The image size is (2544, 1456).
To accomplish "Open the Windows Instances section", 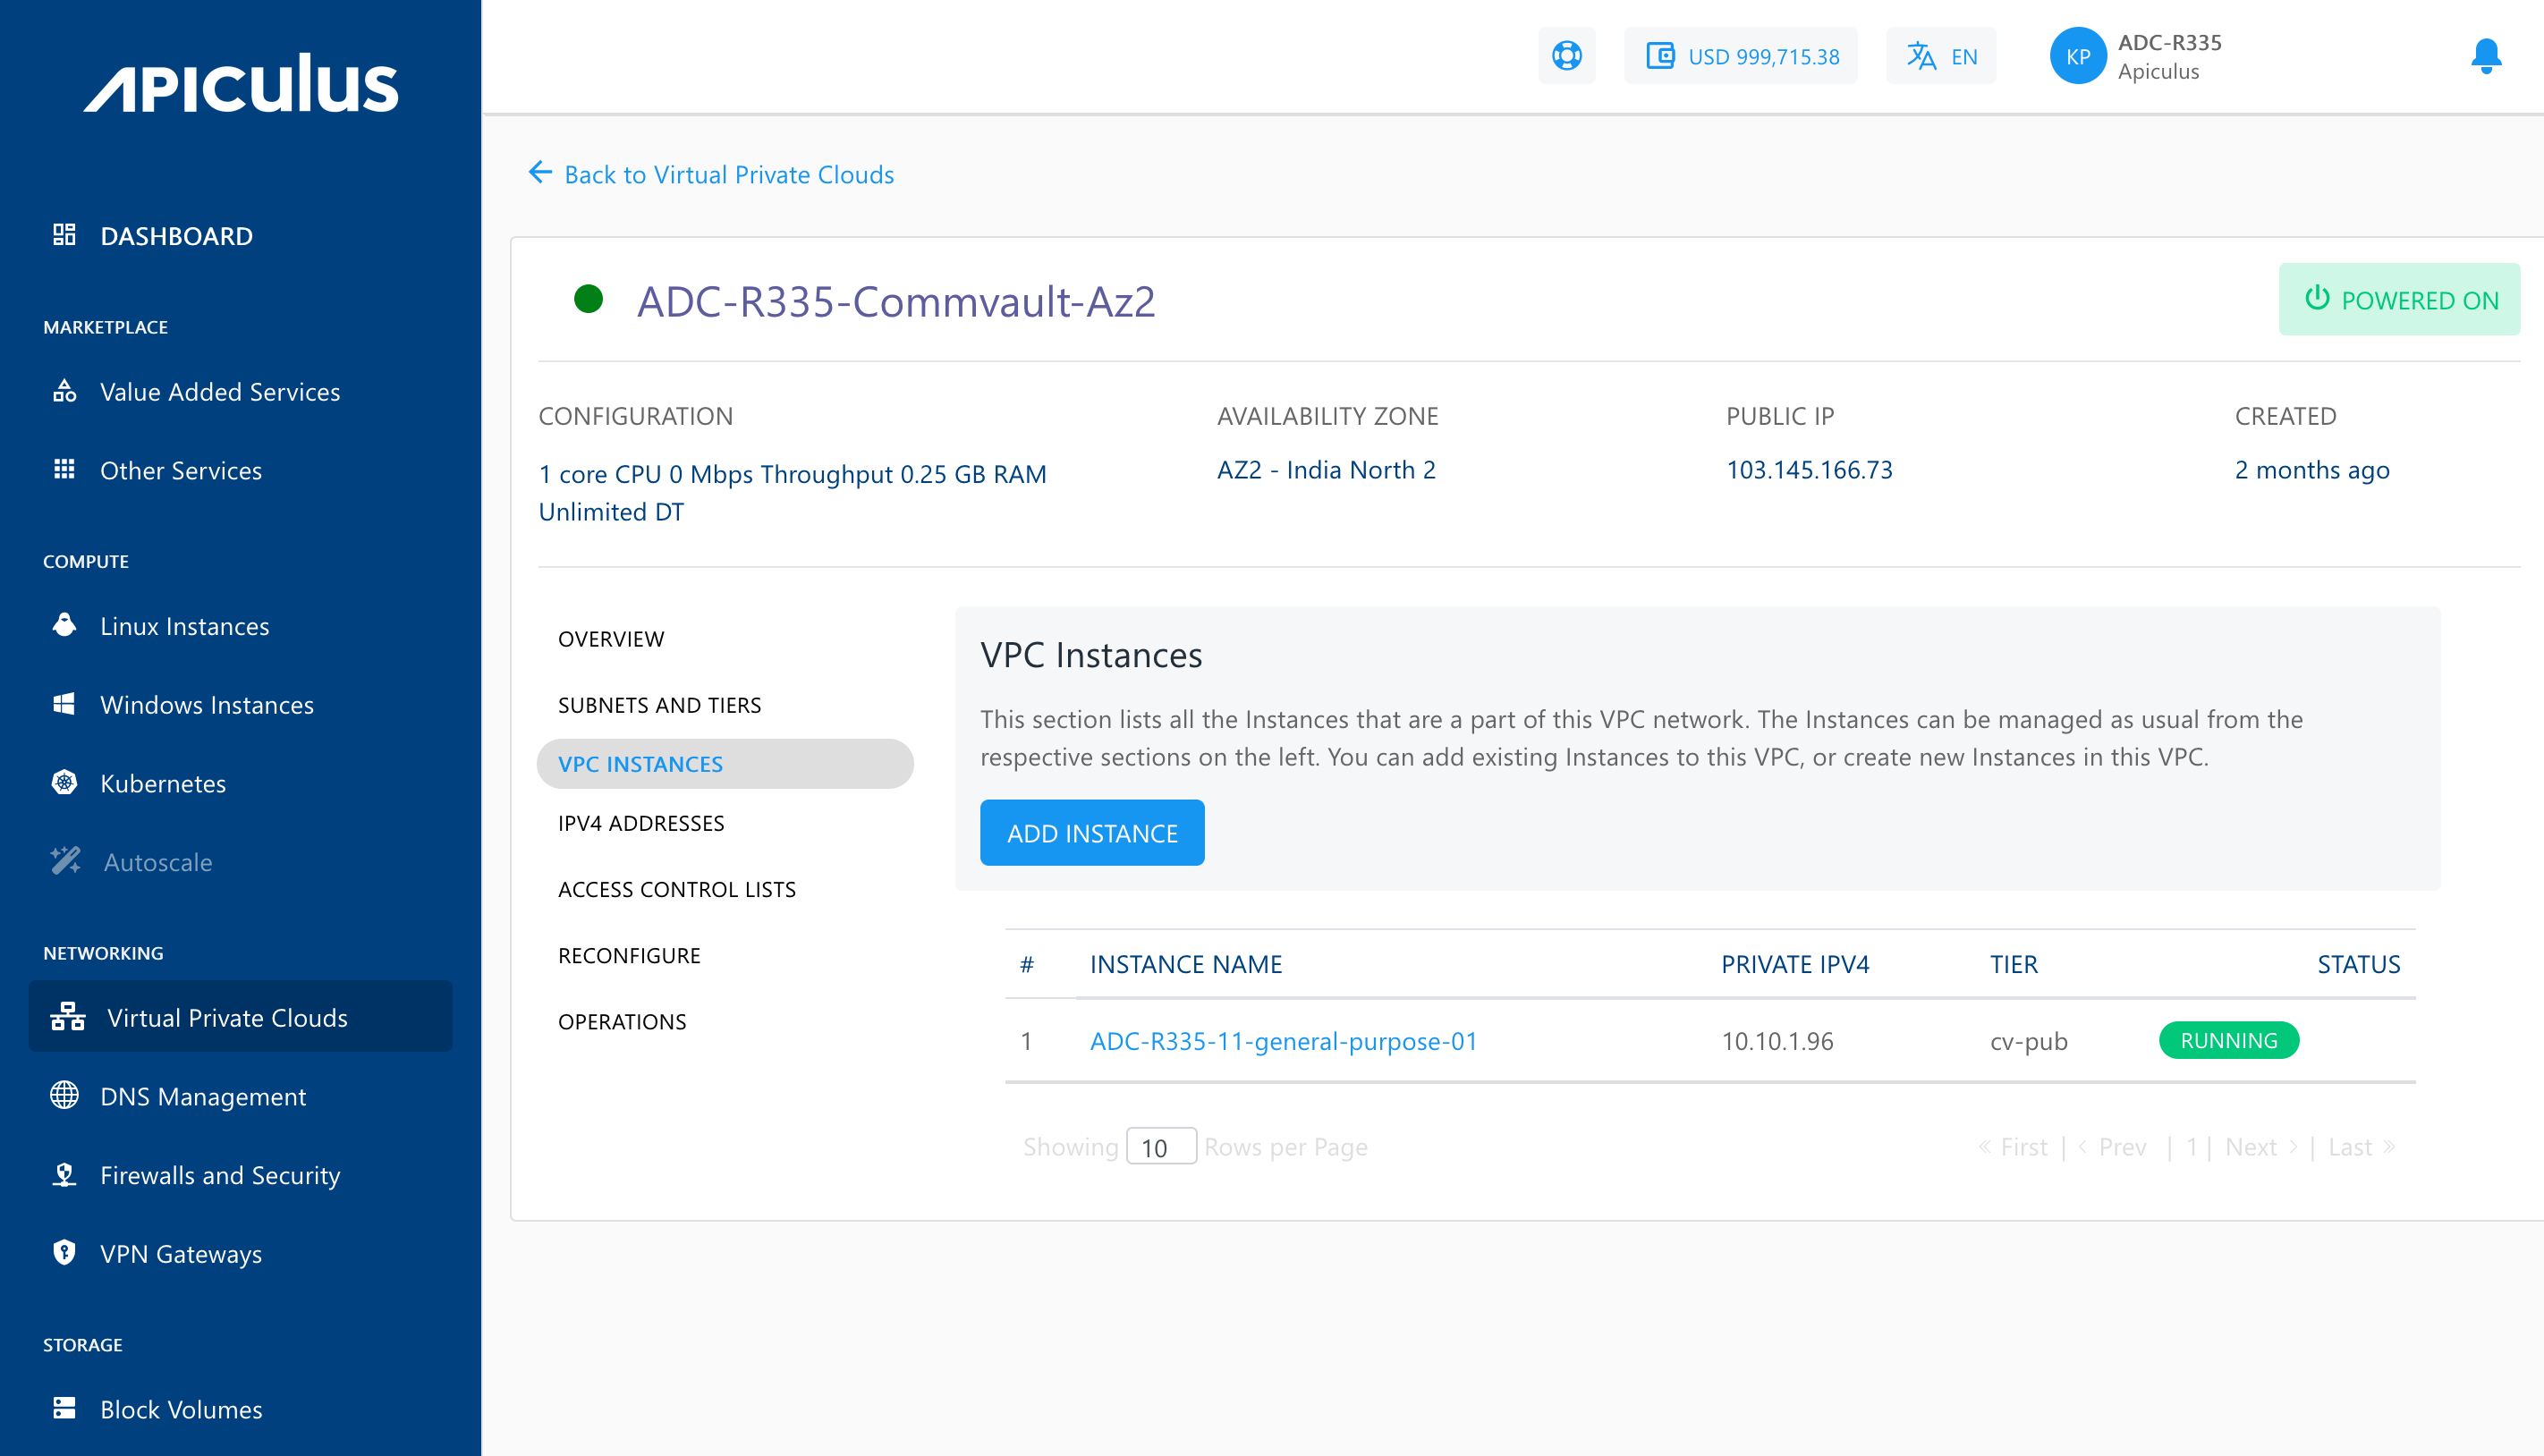I will (206, 705).
